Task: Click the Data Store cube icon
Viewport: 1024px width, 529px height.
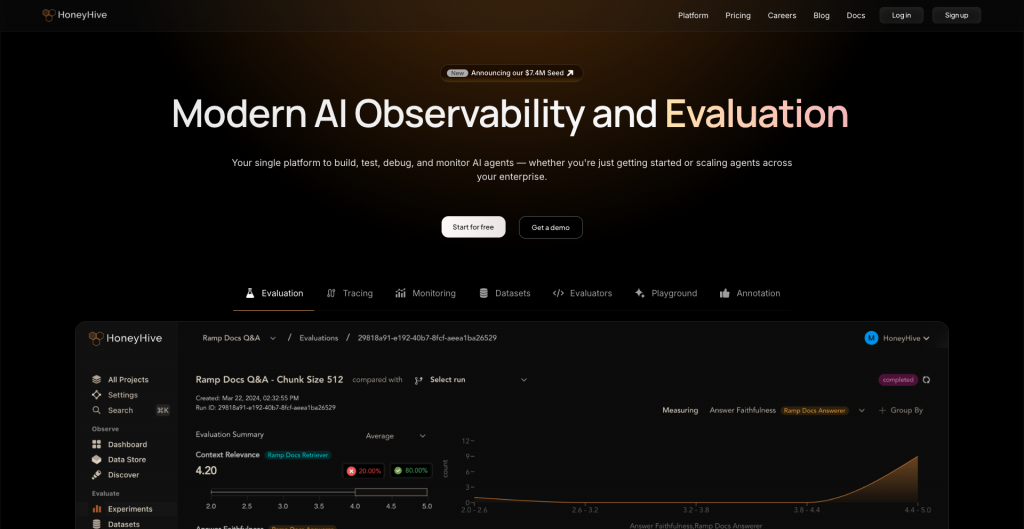Action: (97, 459)
